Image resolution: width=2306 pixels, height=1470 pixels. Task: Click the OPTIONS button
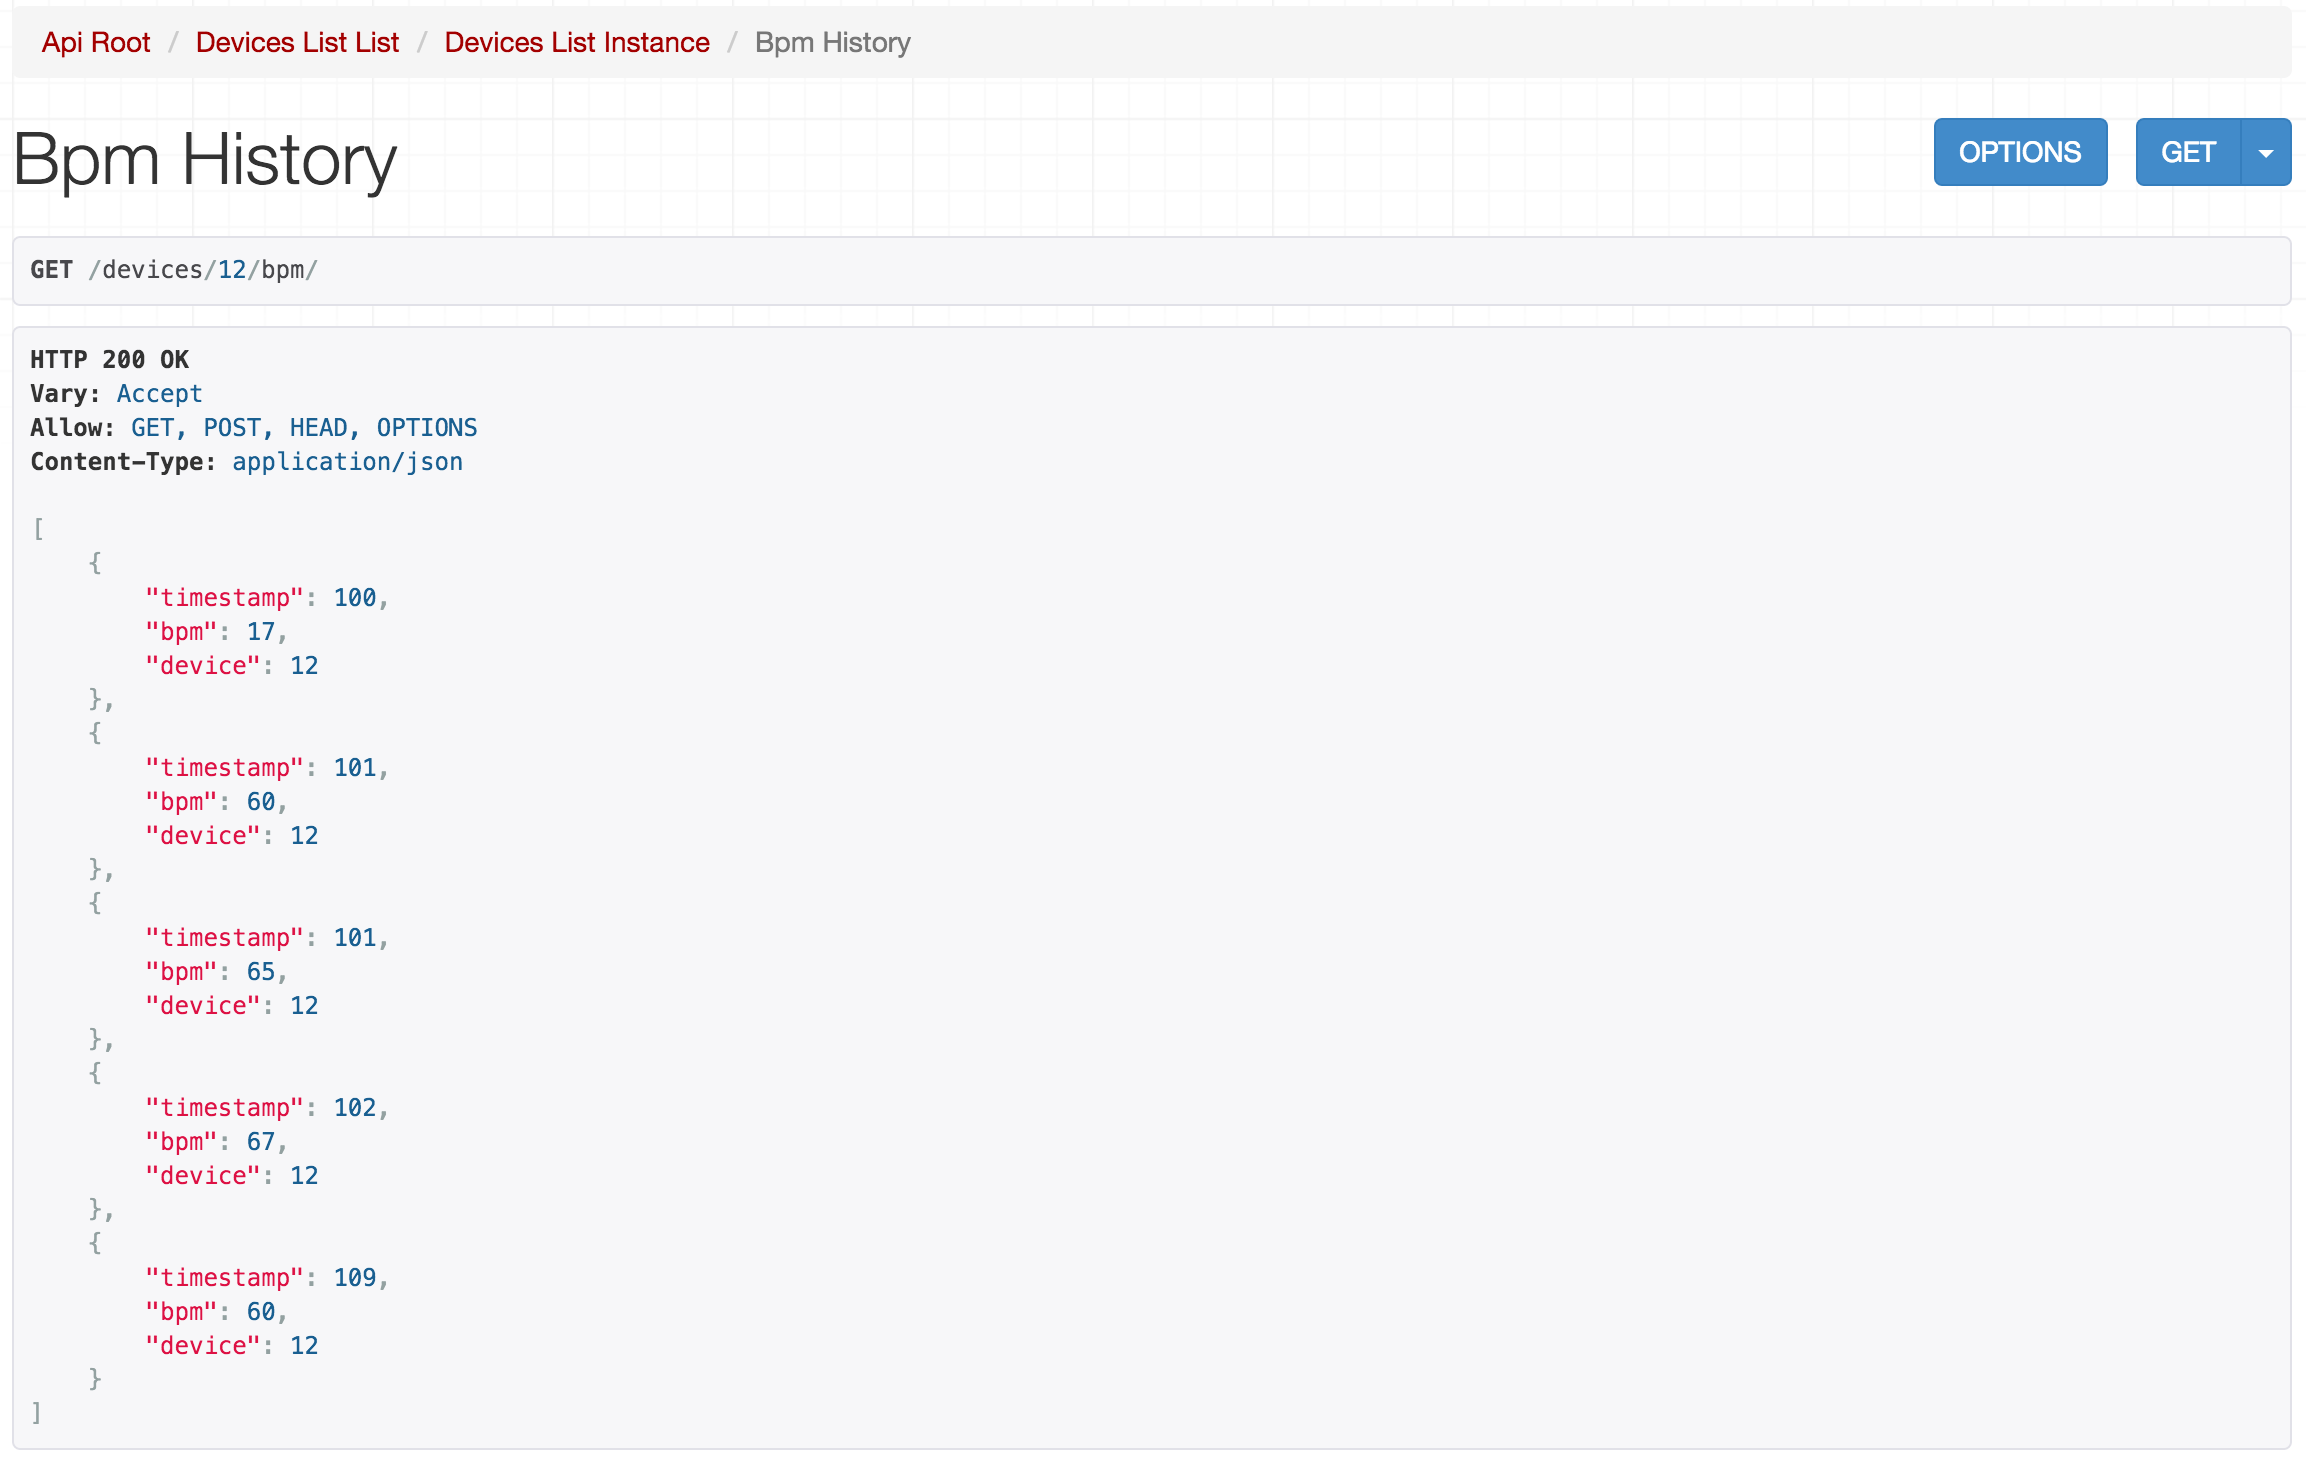tap(2020, 152)
